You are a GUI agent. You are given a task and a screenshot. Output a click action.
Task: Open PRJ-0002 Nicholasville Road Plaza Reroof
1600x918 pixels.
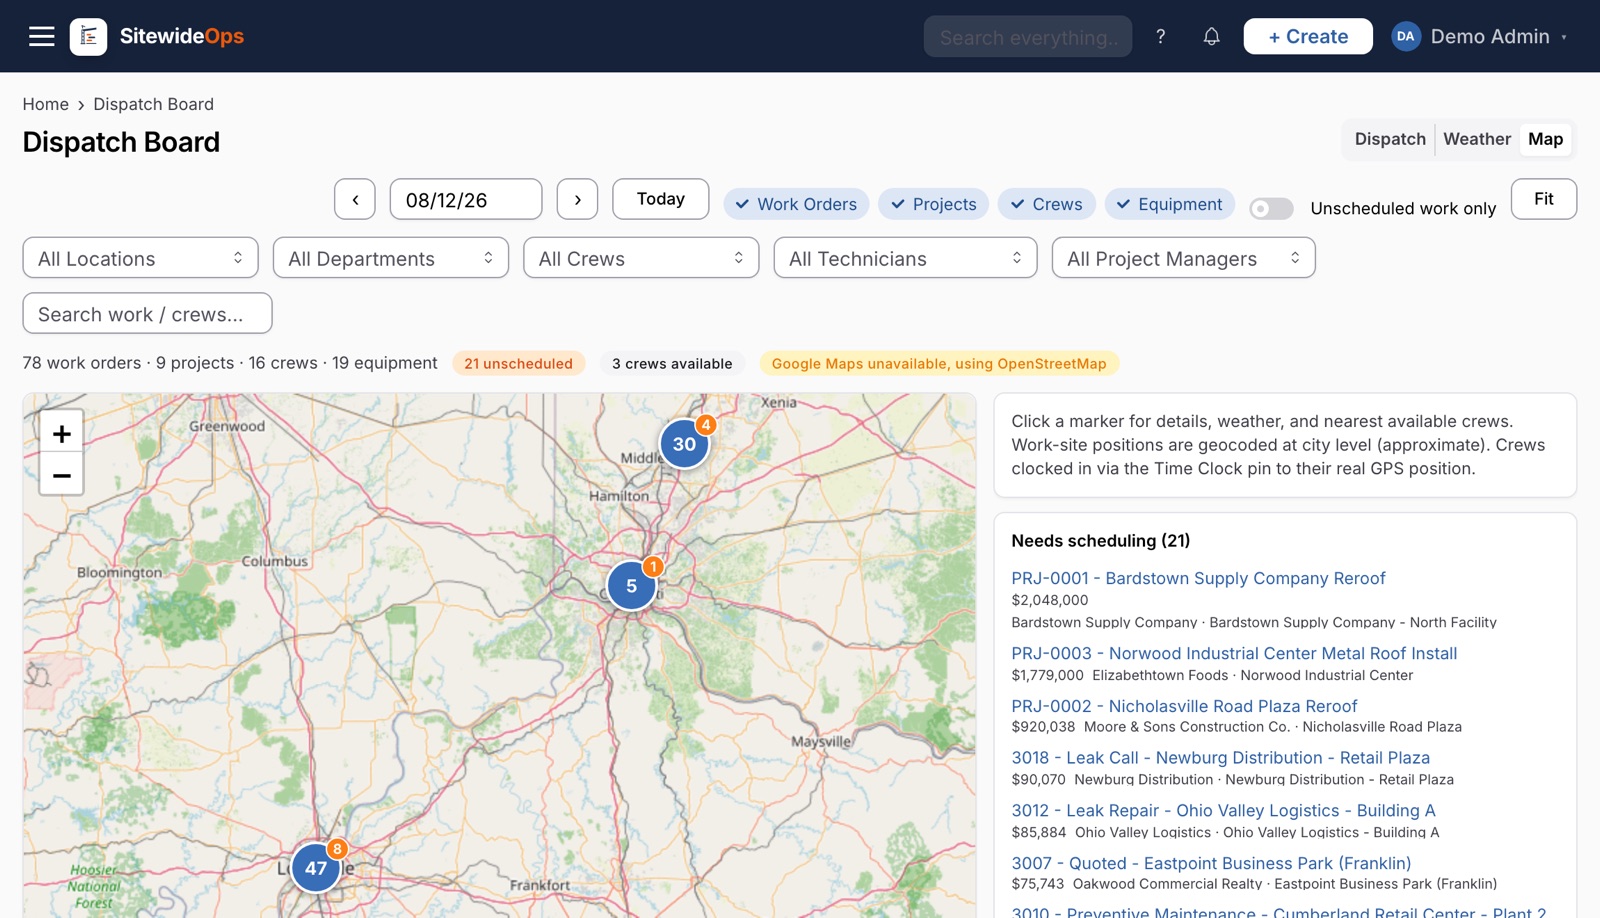click(x=1184, y=706)
